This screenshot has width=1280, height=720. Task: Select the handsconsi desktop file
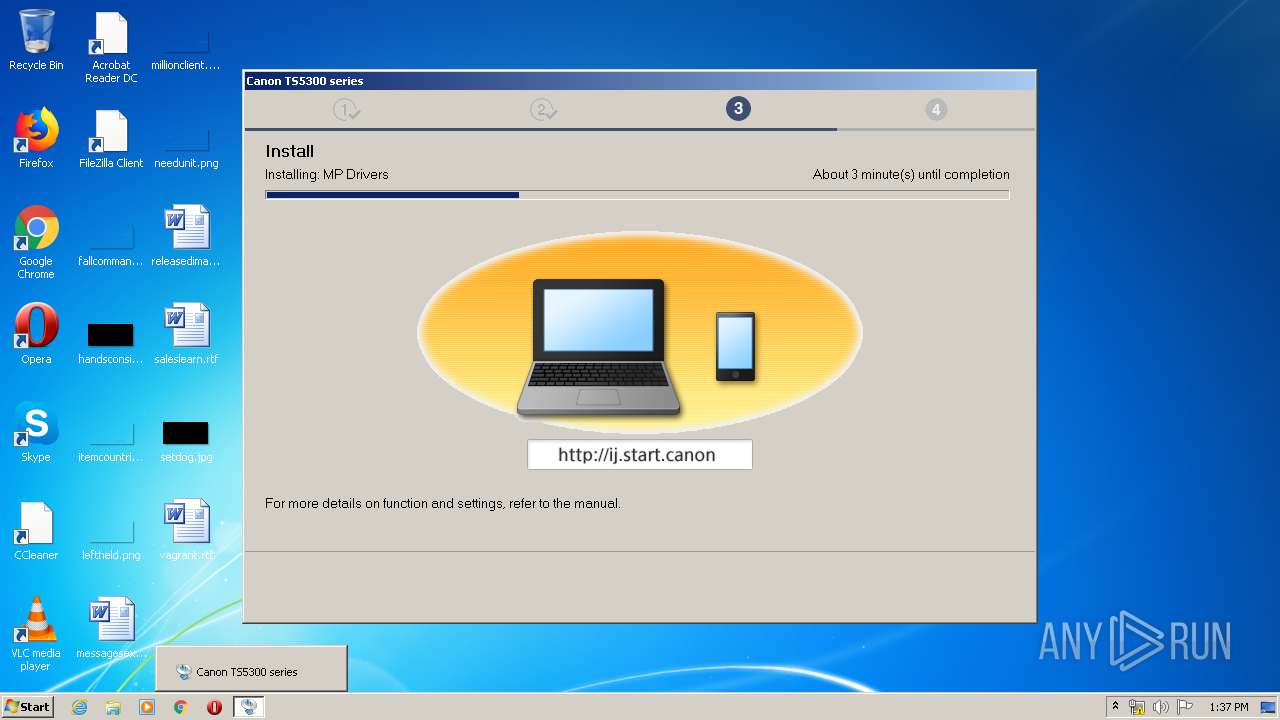[111, 342]
